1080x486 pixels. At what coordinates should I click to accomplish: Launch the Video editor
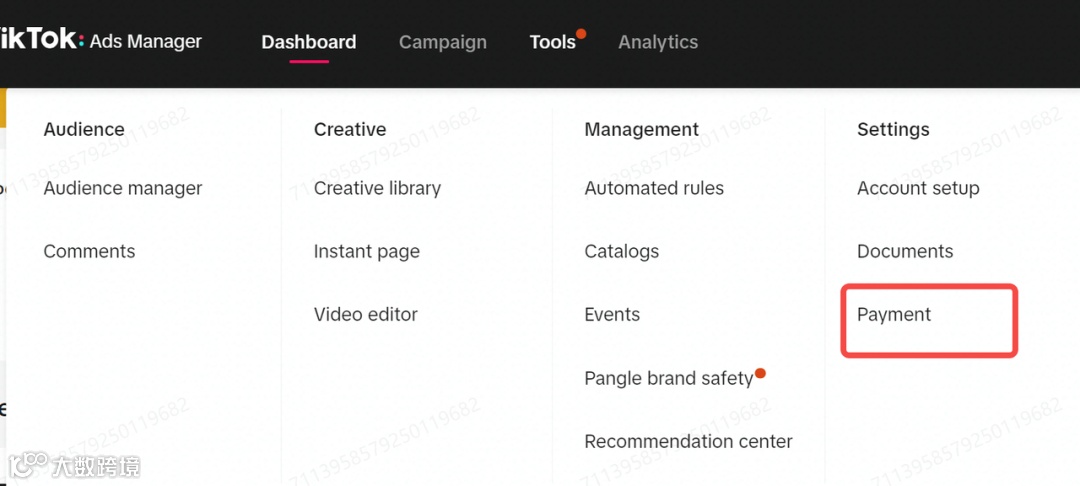click(365, 314)
